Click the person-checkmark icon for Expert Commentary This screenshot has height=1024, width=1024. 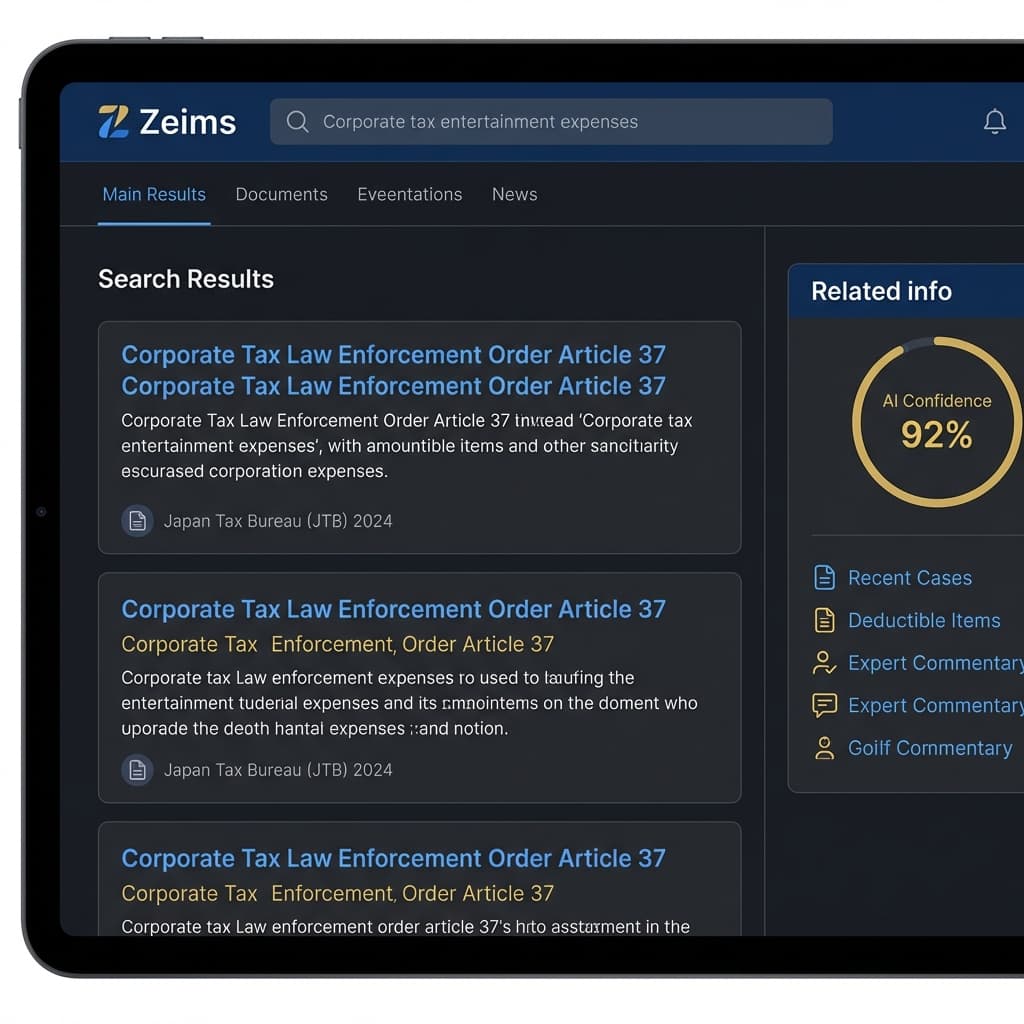pos(824,663)
